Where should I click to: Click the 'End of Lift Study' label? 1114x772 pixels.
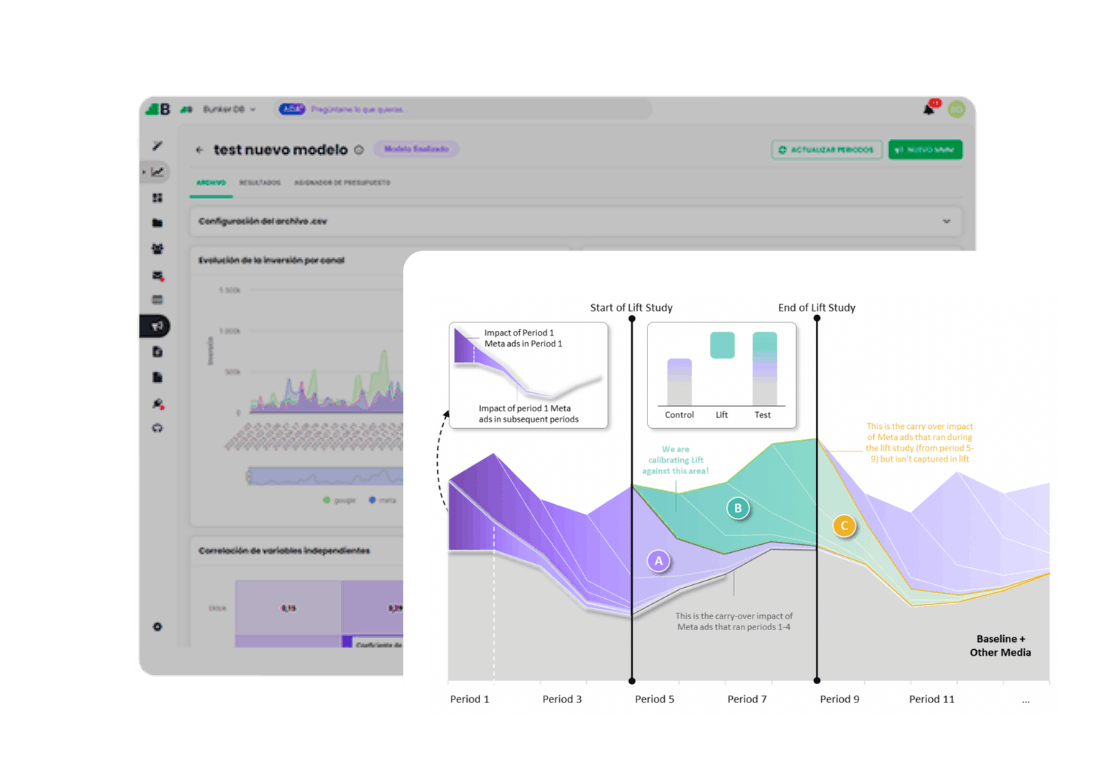point(816,308)
